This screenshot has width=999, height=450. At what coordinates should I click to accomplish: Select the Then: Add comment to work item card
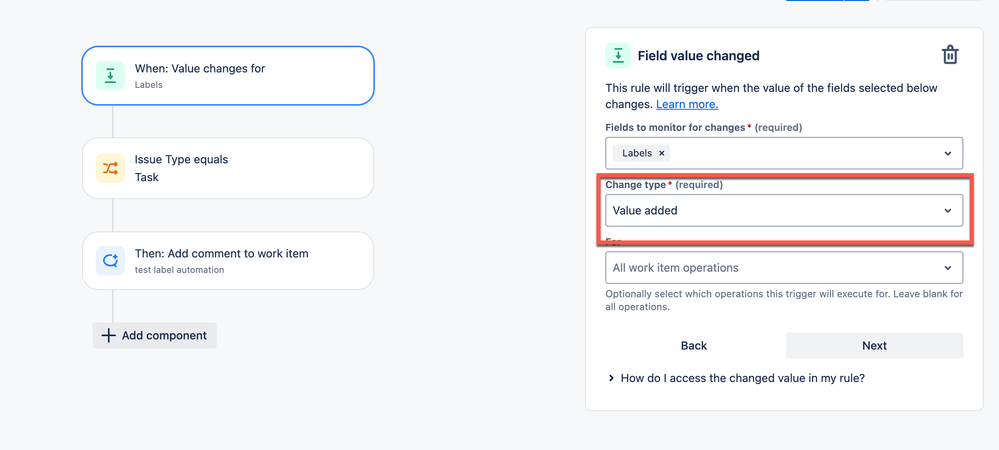pyautogui.click(x=227, y=261)
